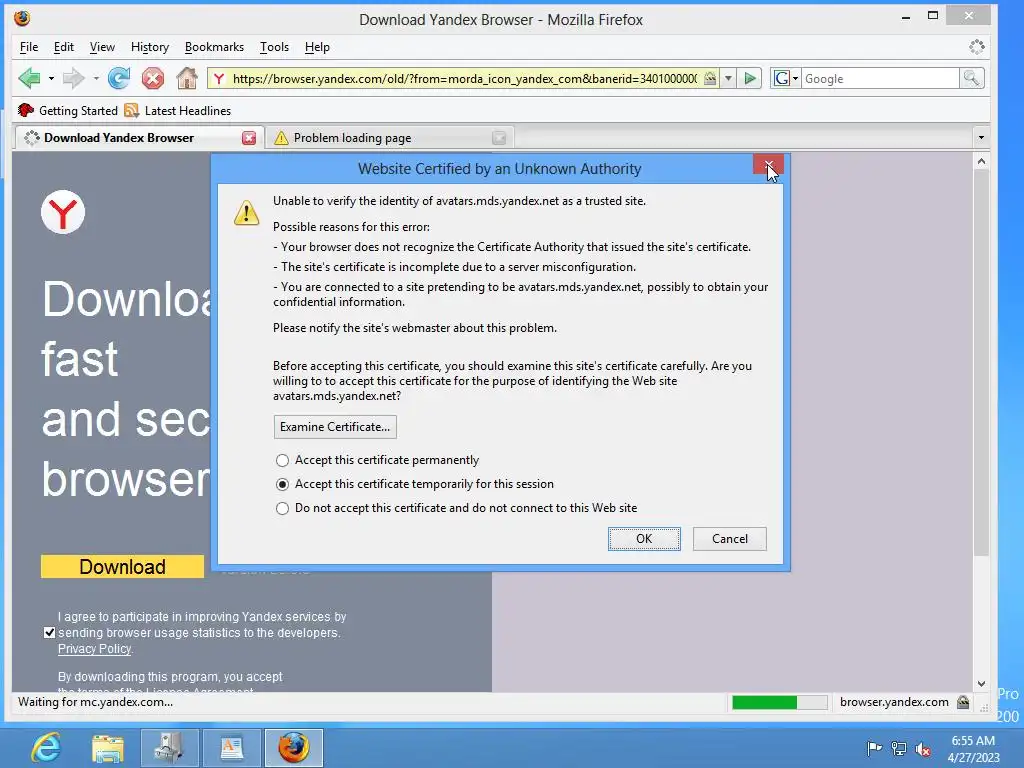Click the network tray icon

(899, 748)
